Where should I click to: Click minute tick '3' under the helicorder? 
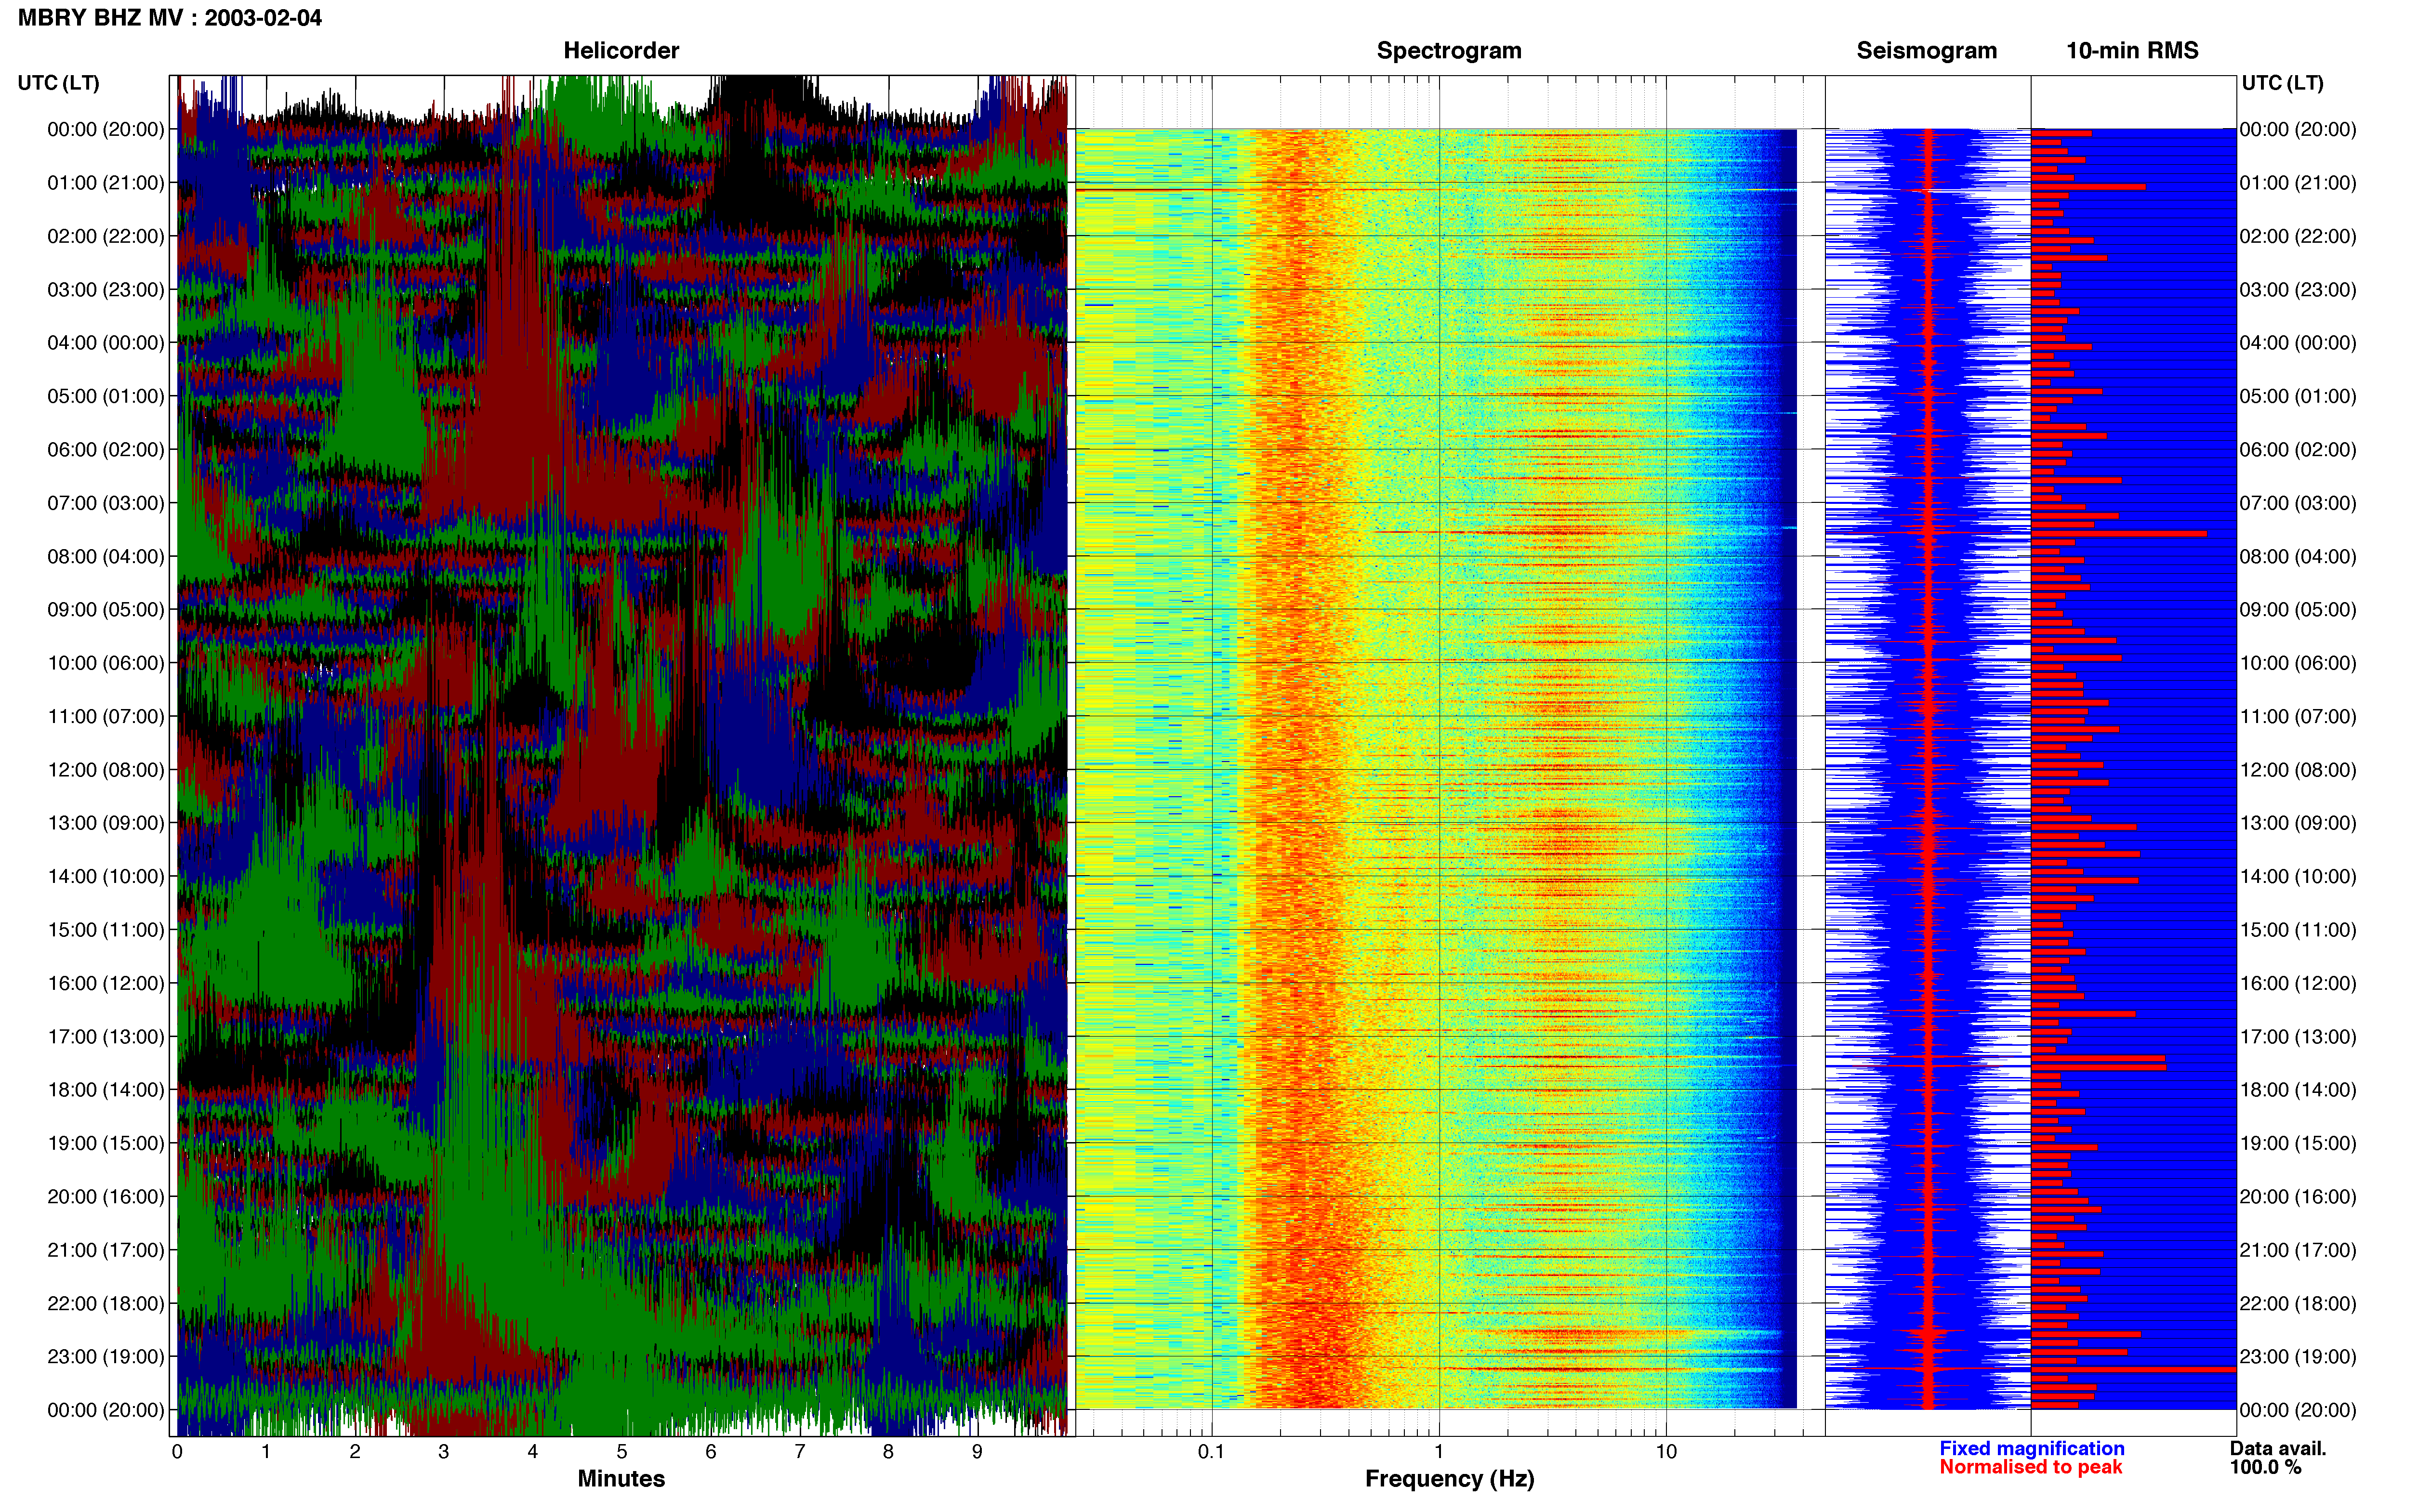tap(444, 1452)
